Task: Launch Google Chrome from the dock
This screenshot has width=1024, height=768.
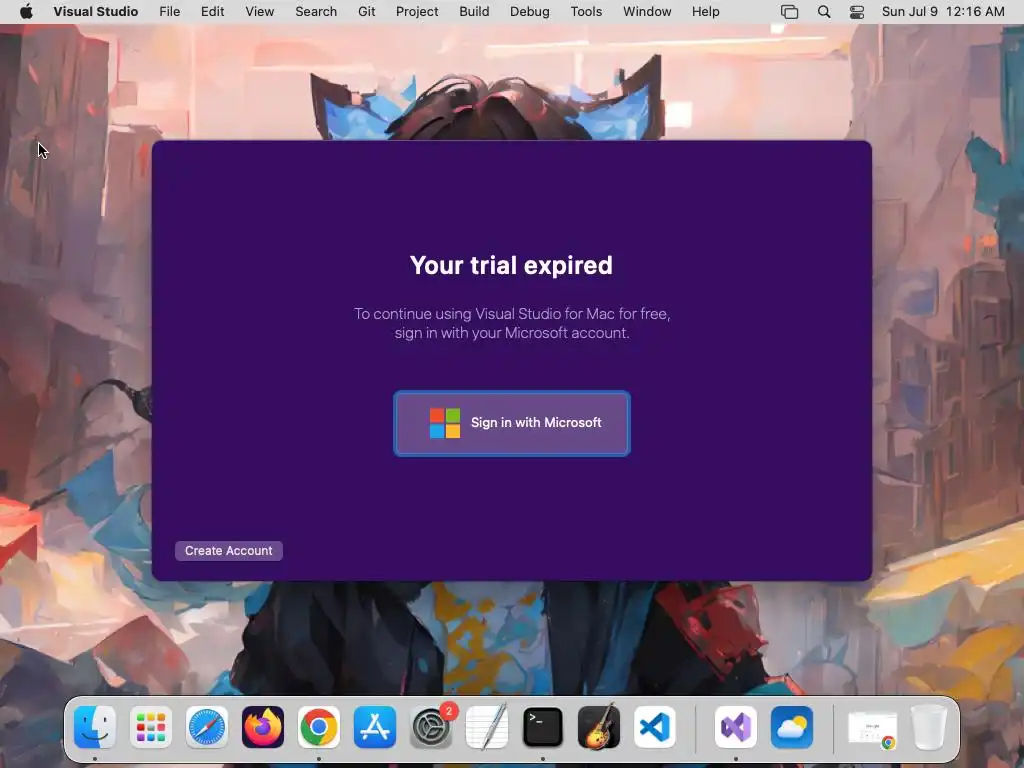Action: click(x=319, y=727)
